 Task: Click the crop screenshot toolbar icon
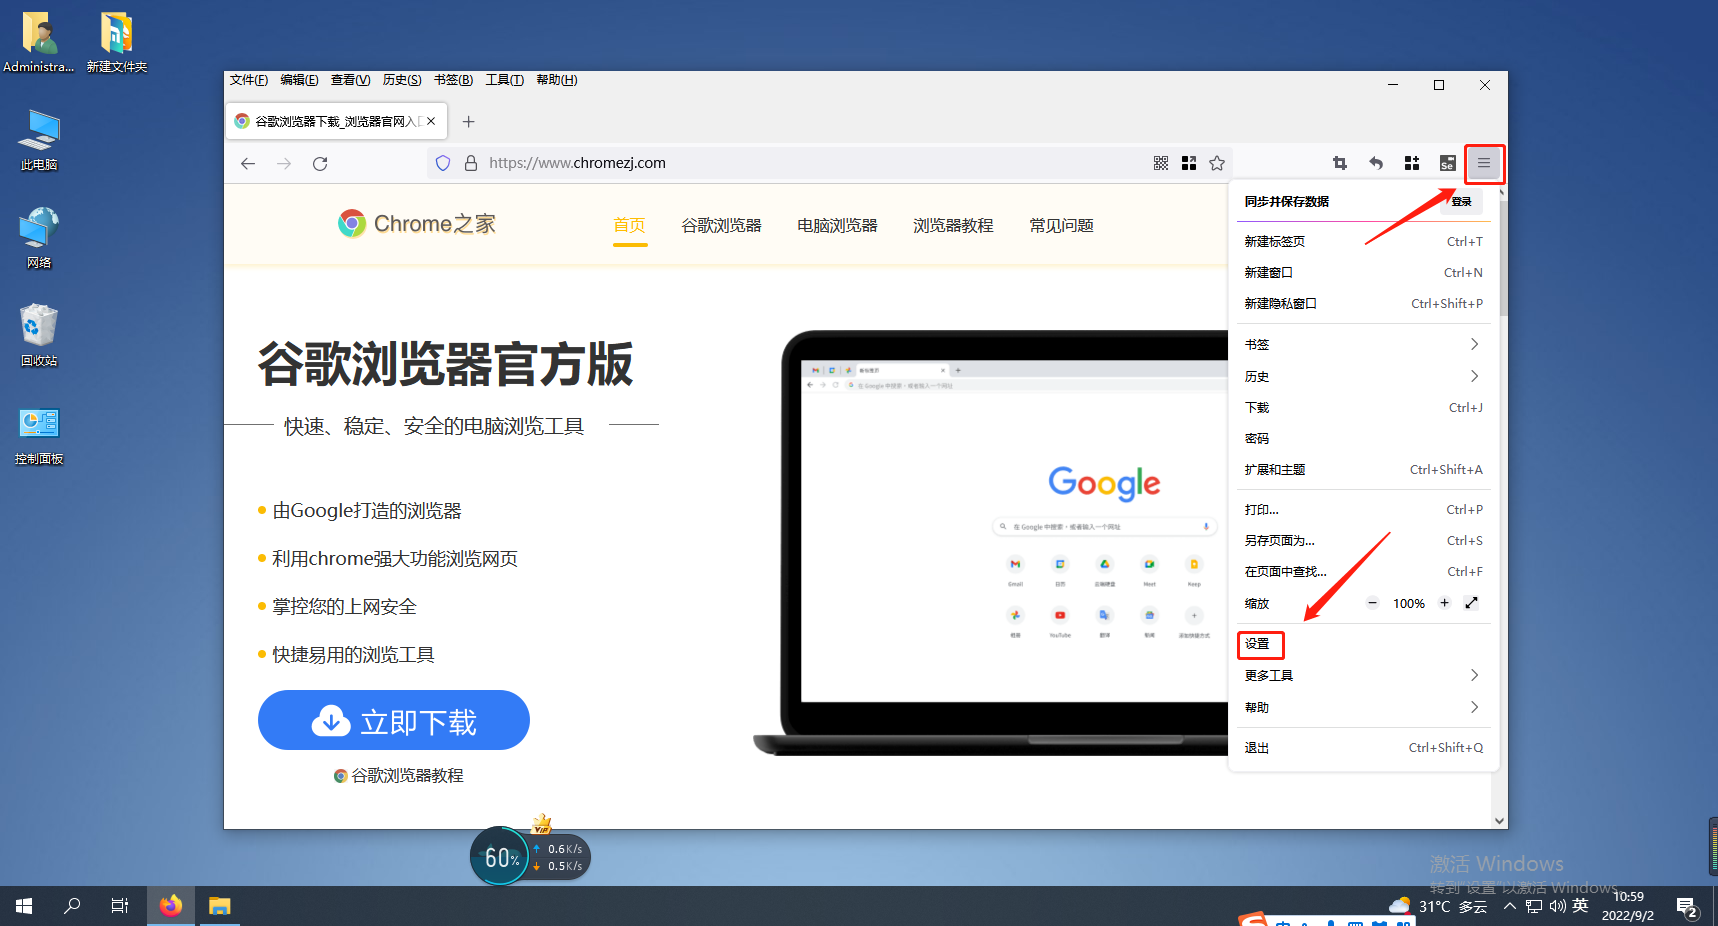point(1340,163)
